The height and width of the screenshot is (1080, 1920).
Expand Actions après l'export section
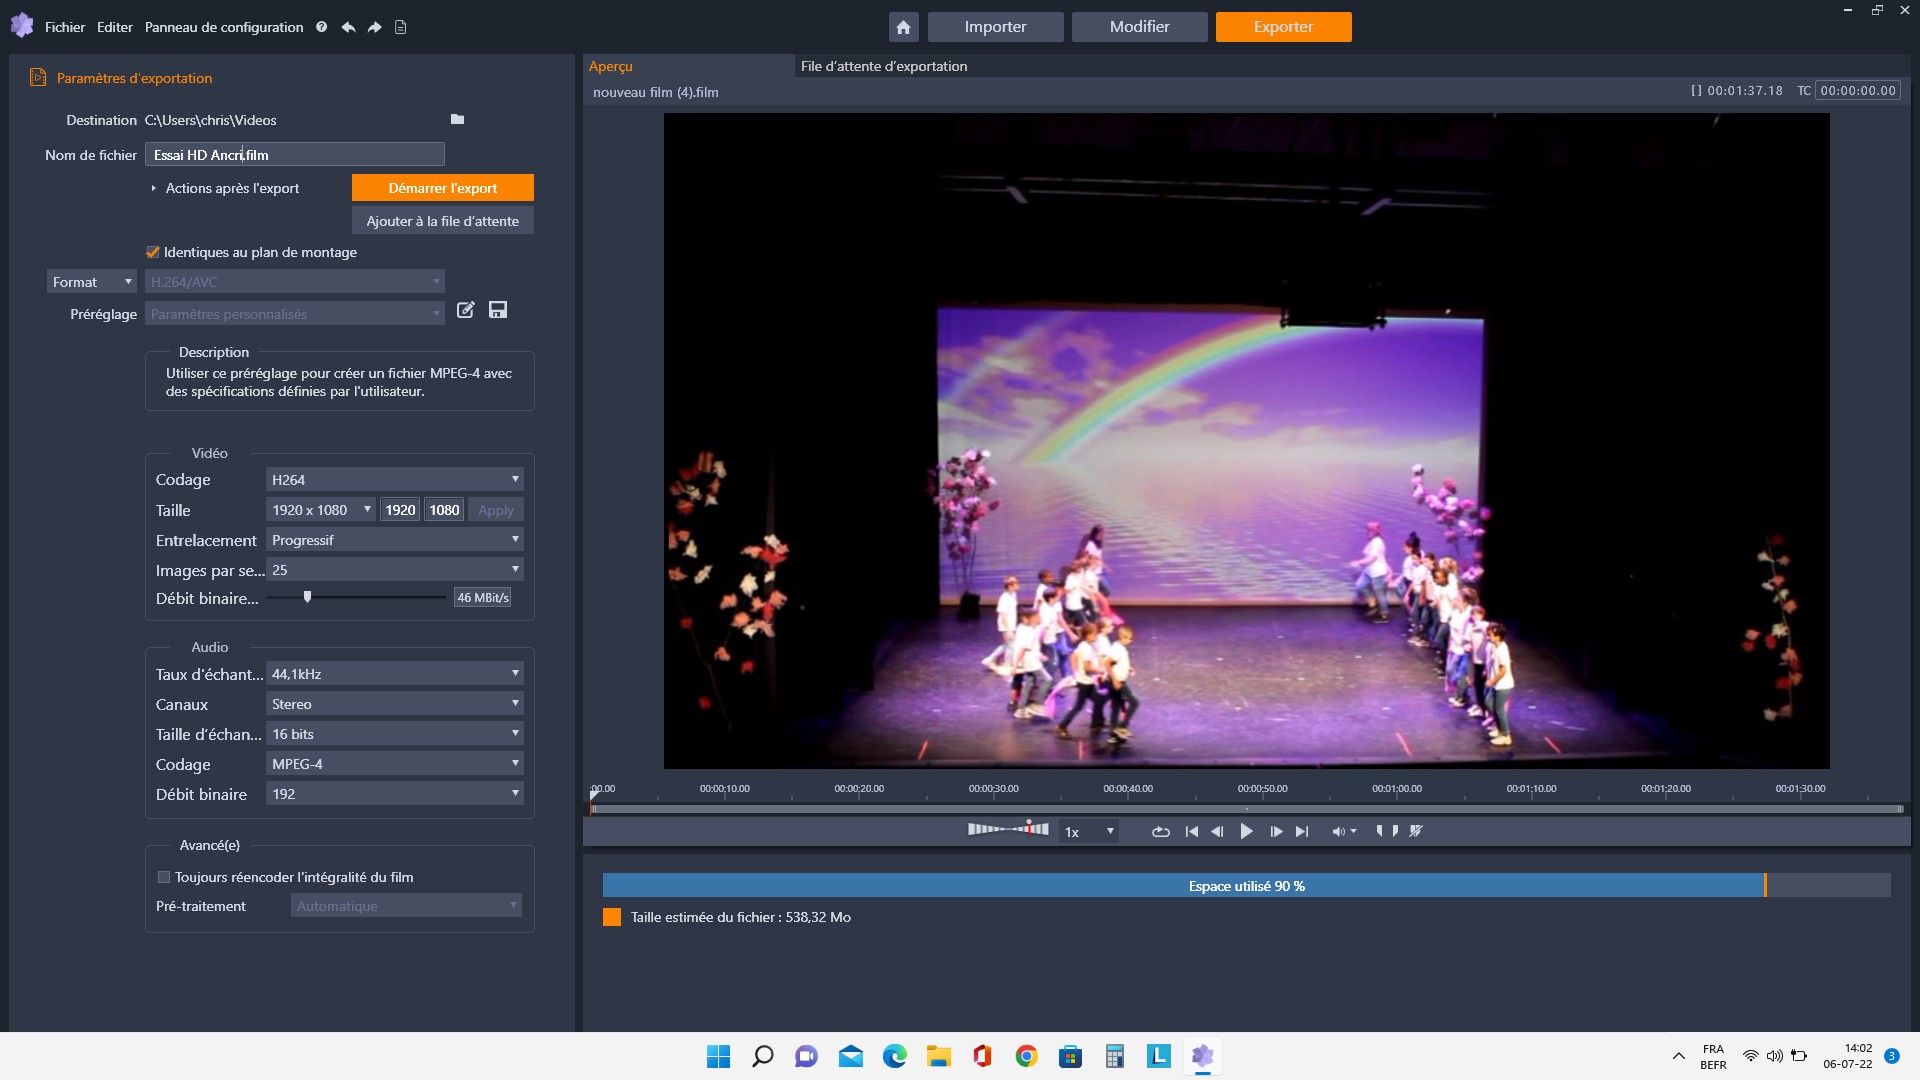pyautogui.click(x=153, y=189)
